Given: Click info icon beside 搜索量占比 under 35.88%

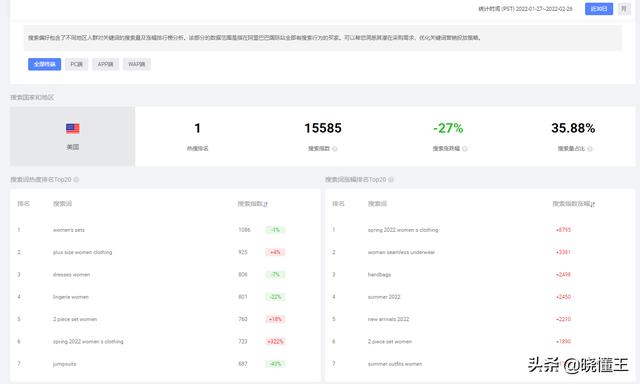Looking at the screenshot, I should (x=590, y=149).
